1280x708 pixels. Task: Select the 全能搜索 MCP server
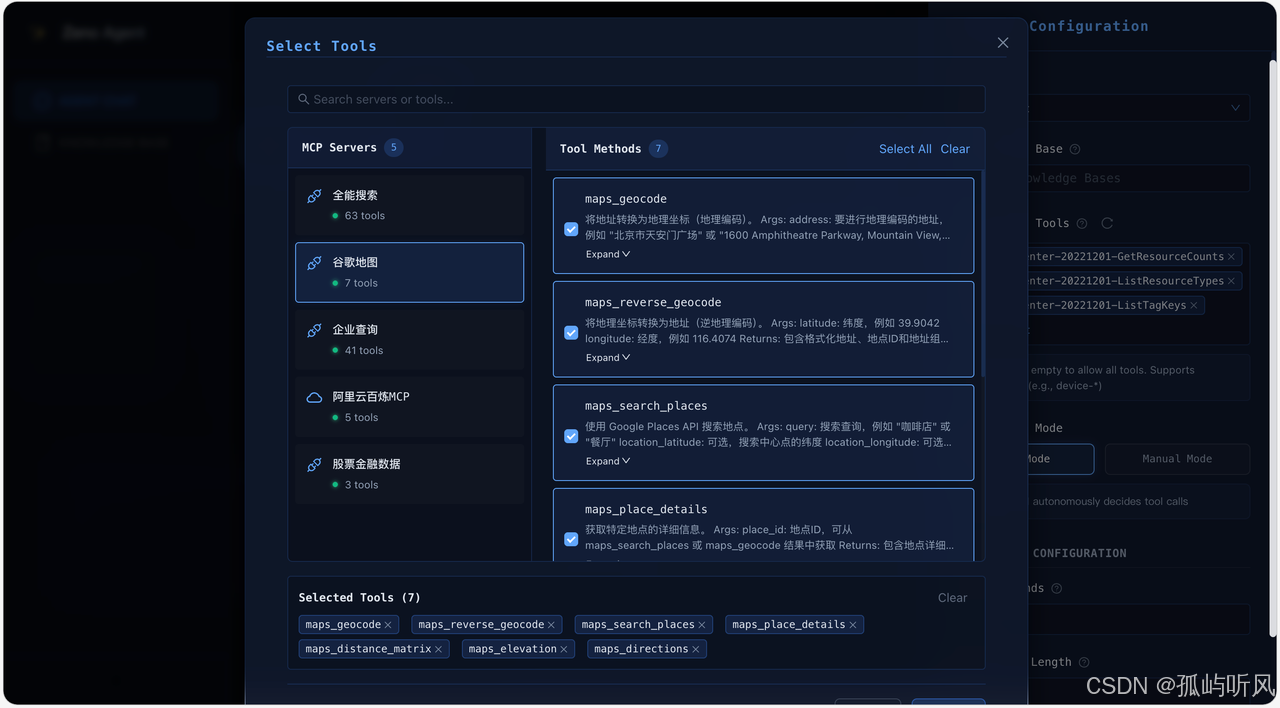[409, 205]
